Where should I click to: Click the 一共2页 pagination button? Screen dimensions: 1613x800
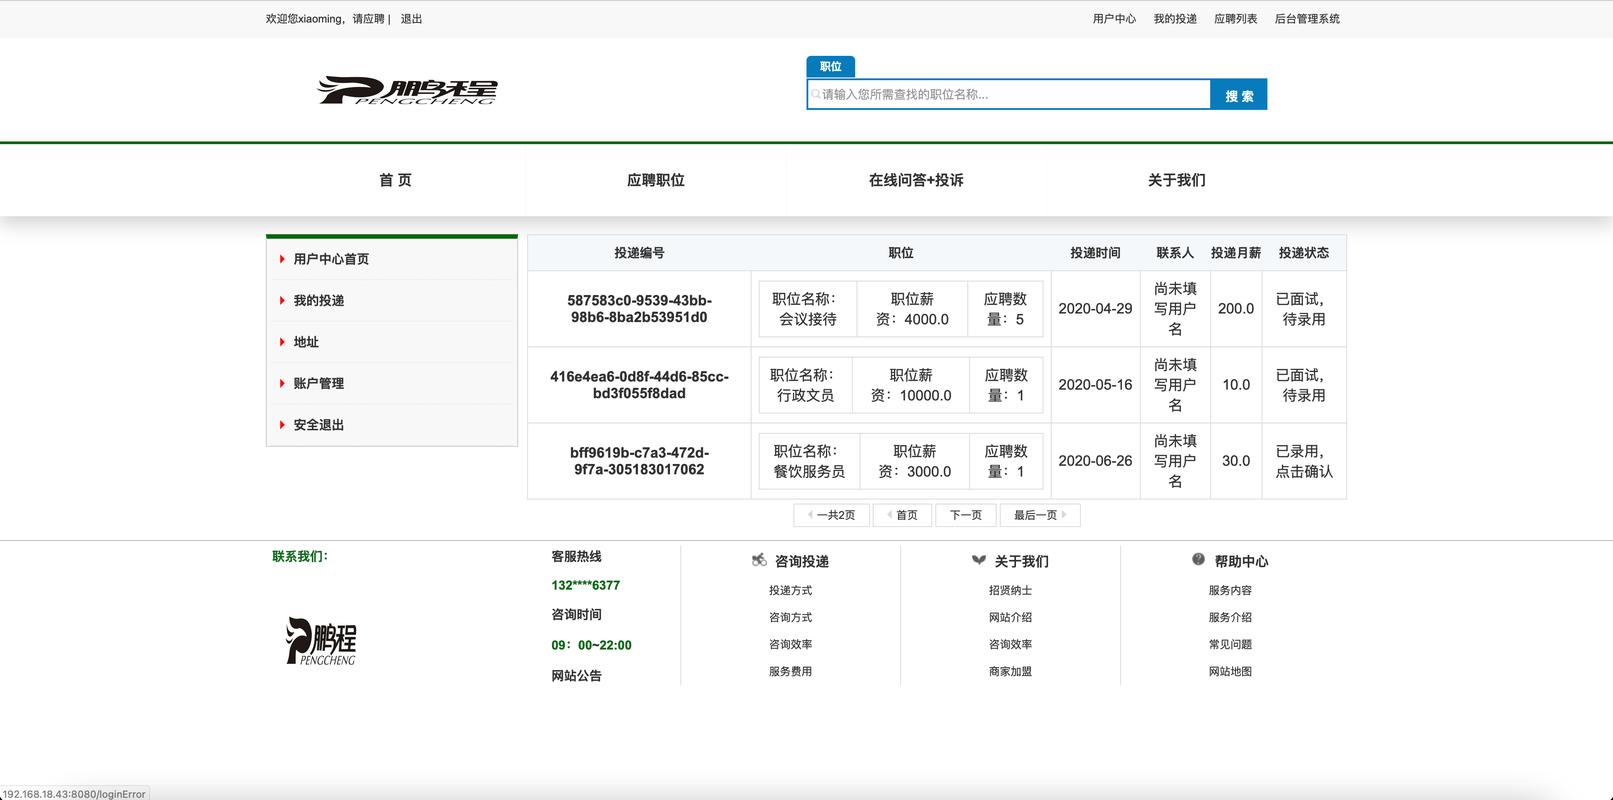[831, 515]
